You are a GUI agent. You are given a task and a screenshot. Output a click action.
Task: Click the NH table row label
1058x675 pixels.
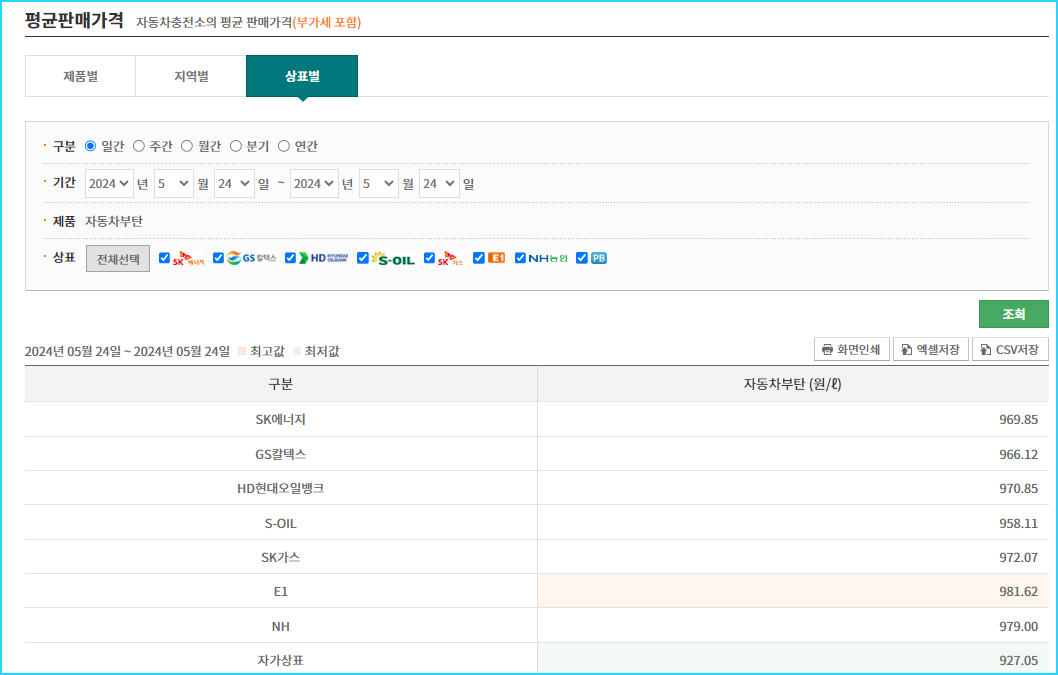pos(281,626)
